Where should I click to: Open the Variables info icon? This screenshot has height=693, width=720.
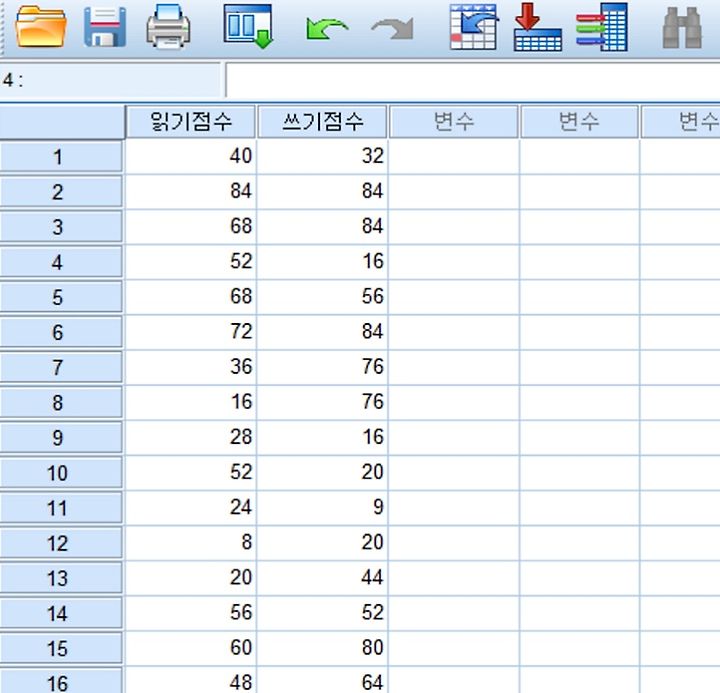(602, 27)
